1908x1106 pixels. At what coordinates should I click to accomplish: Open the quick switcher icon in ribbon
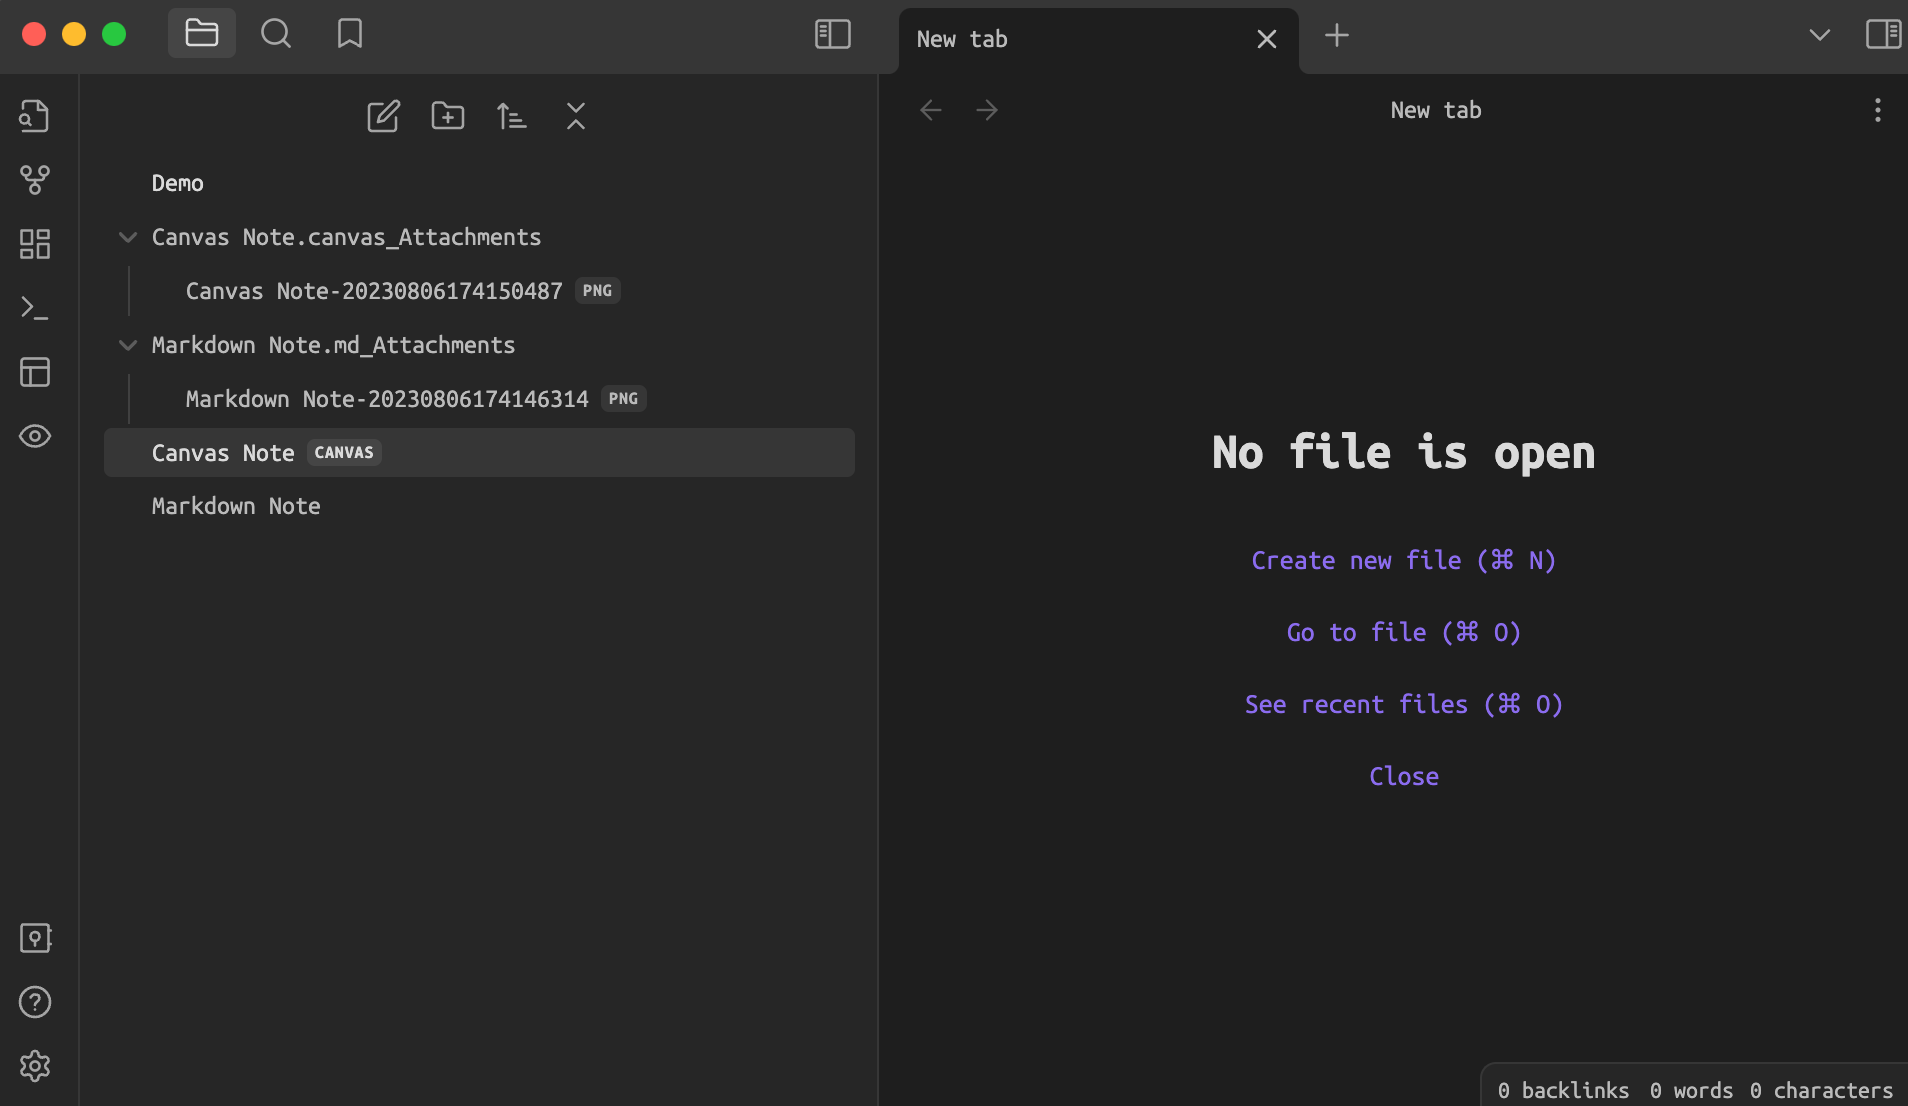(x=35, y=116)
